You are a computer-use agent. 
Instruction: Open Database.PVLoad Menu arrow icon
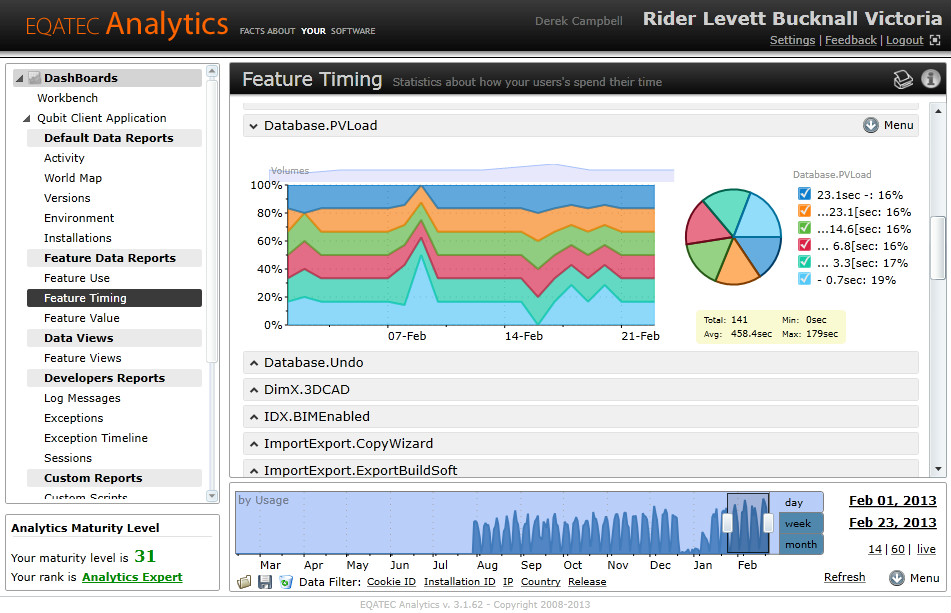click(x=870, y=125)
